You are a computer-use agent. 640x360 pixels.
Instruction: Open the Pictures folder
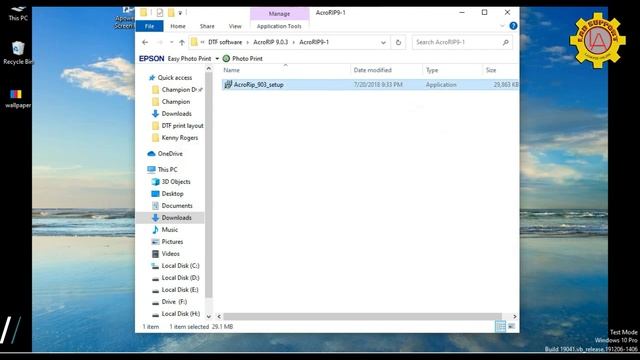167,242
